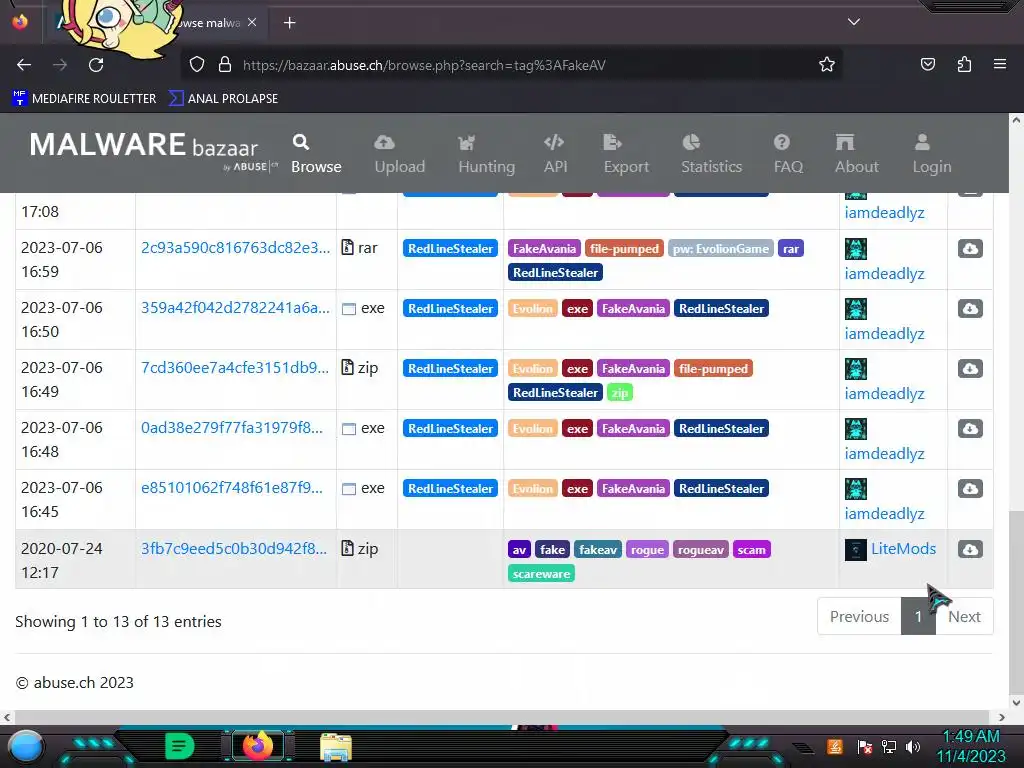Select the rar tag in 16:59 row
Viewport: 1024px width, 768px height.
tap(790, 248)
